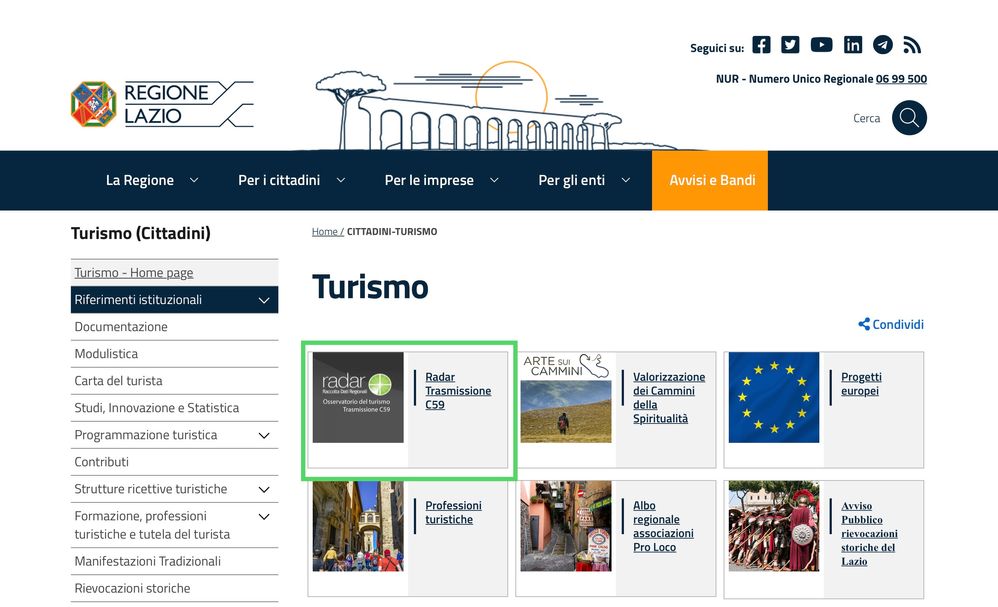This screenshot has width=998, height=607.
Task: Expand Strutture ricettive turistiche chevron
Action: coord(264,490)
